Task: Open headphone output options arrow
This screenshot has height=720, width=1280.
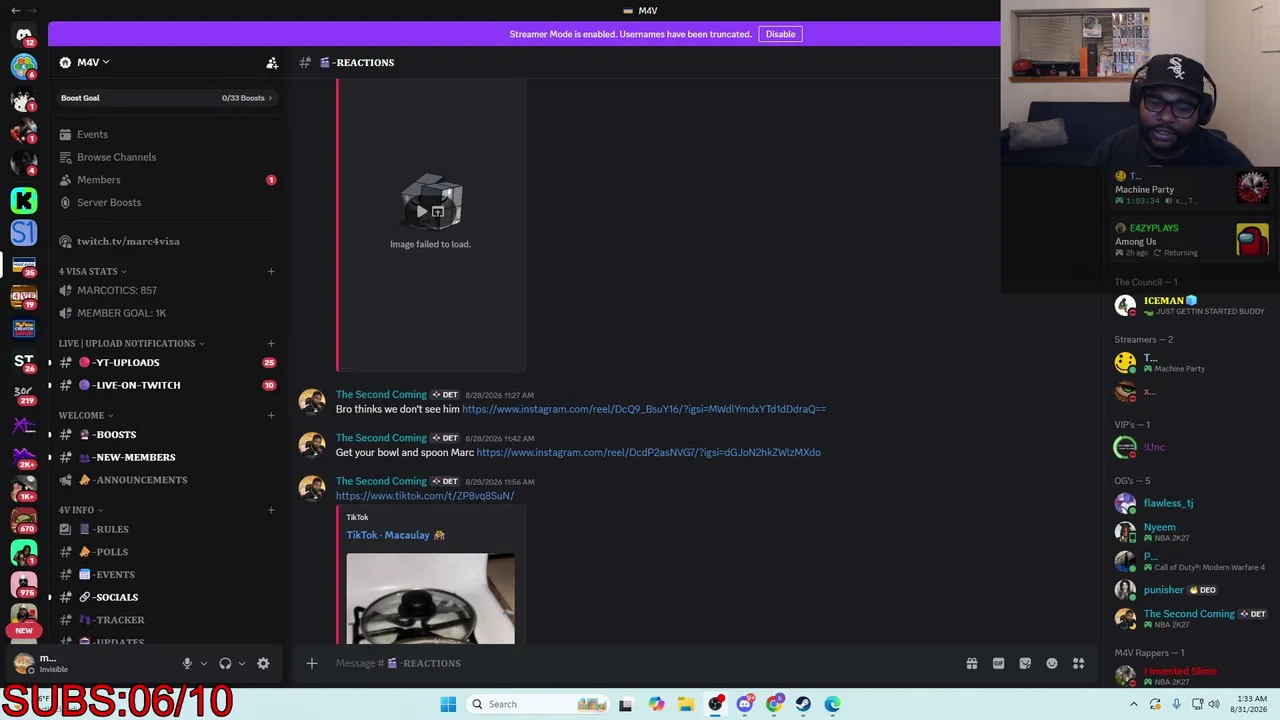Action: (x=242, y=663)
